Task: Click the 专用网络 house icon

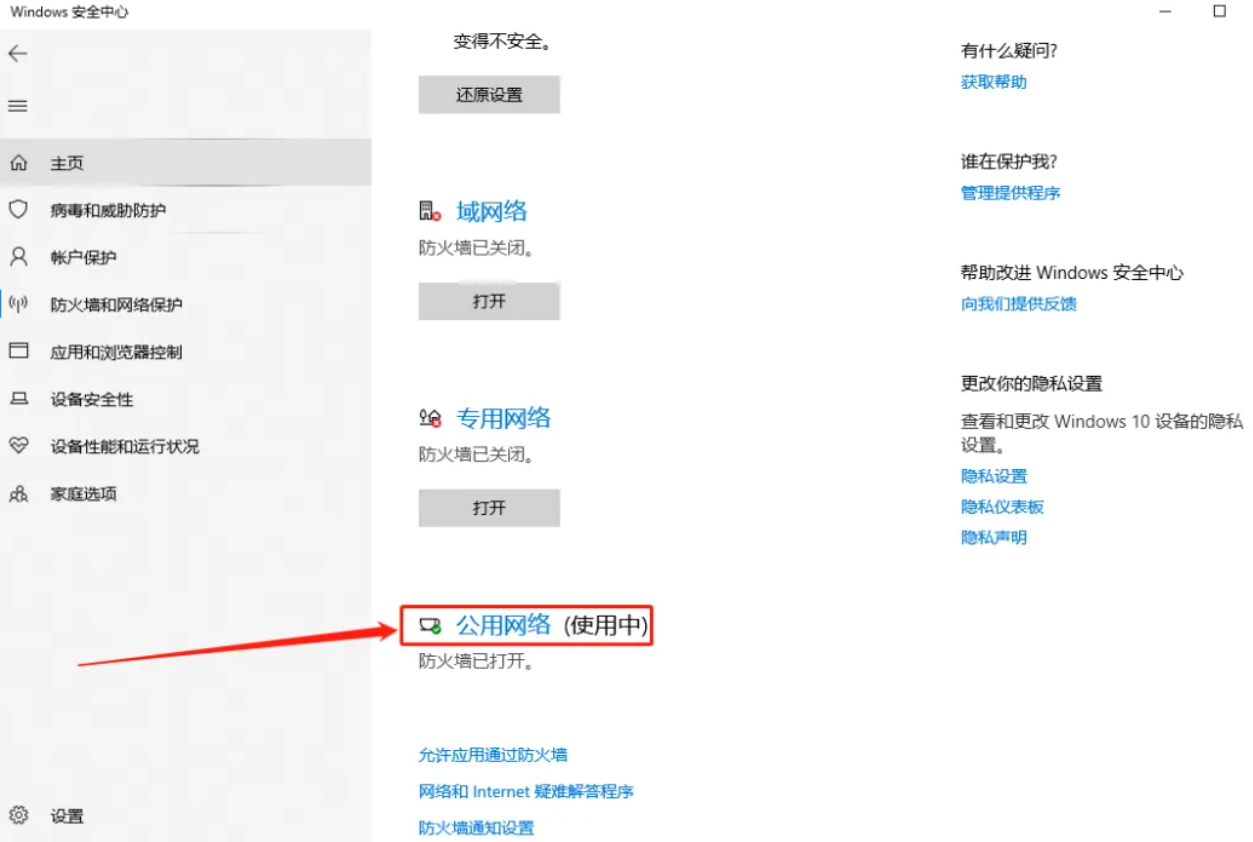Action: 430,418
